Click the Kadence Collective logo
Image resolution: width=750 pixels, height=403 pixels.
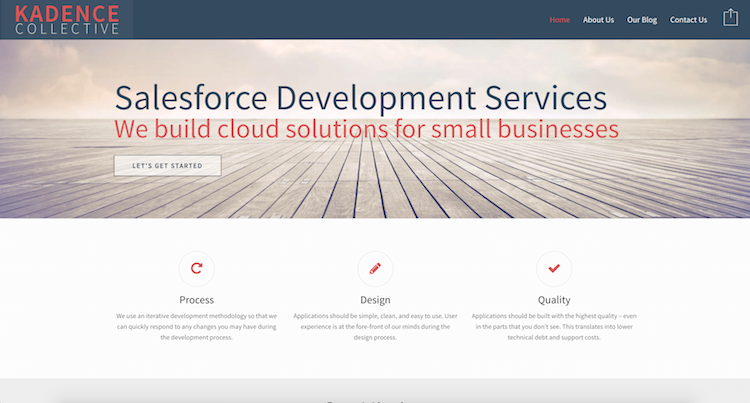coord(67,19)
